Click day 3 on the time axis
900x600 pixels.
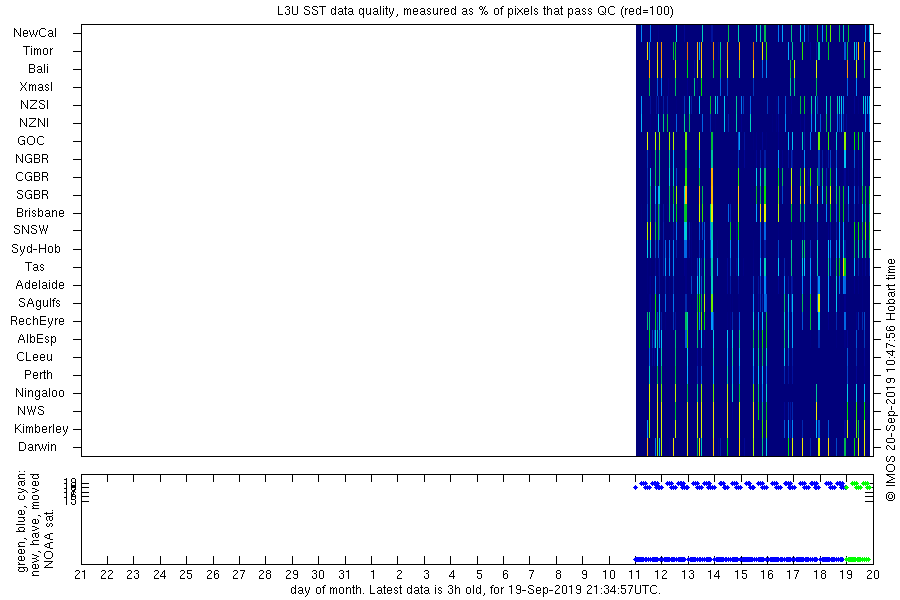[x=426, y=575]
